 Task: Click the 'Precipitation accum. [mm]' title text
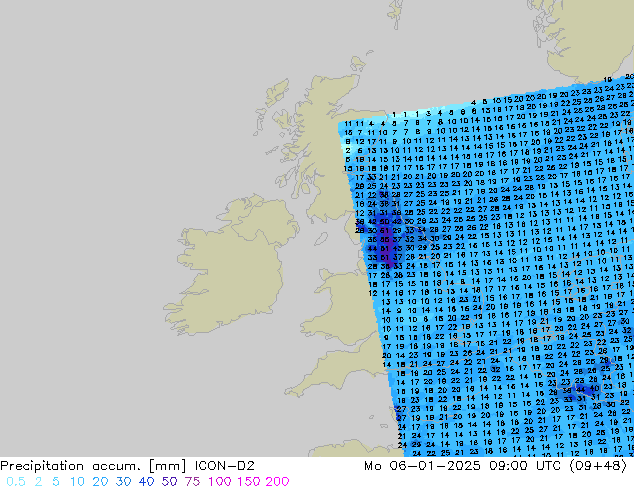tap(93, 466)
